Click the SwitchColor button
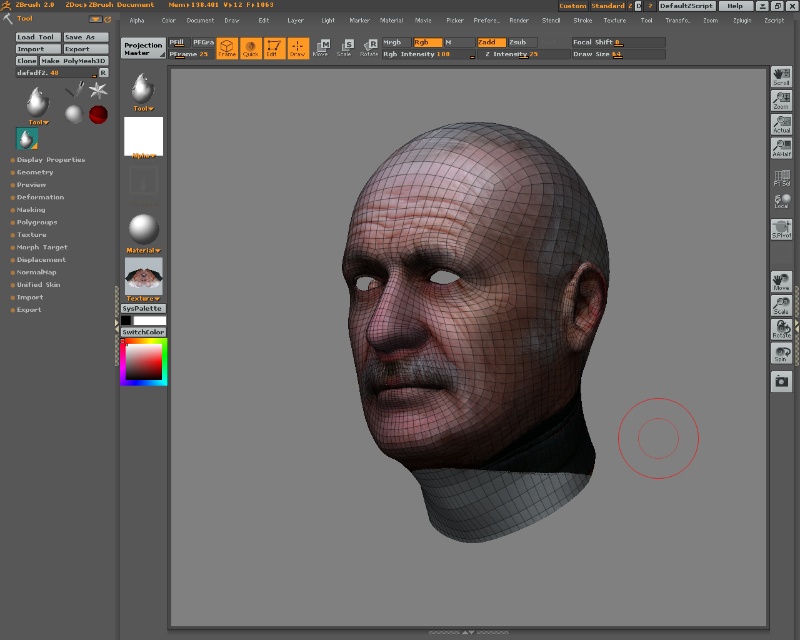Screen dimensions: 800x640 coord(143,332)
